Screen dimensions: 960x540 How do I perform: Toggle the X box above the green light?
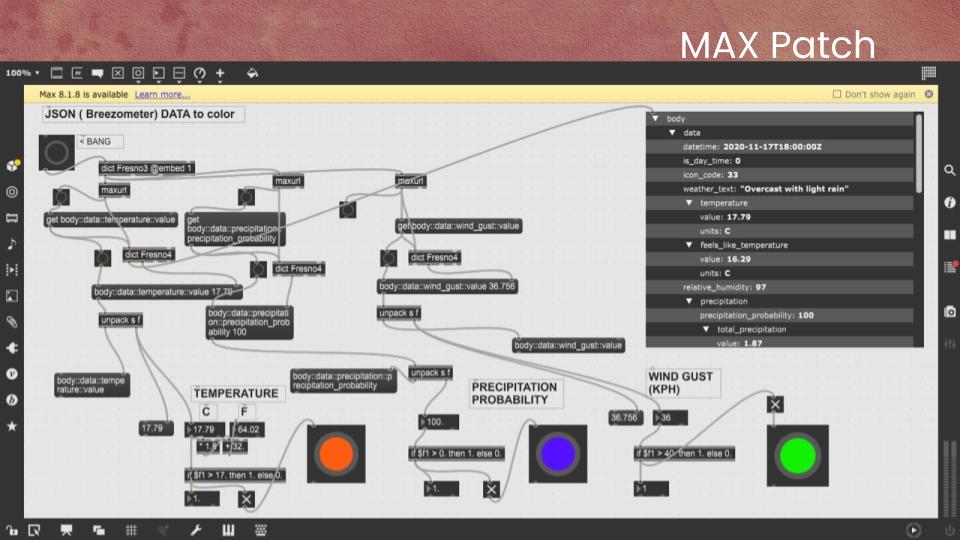(x=775, y=404)
